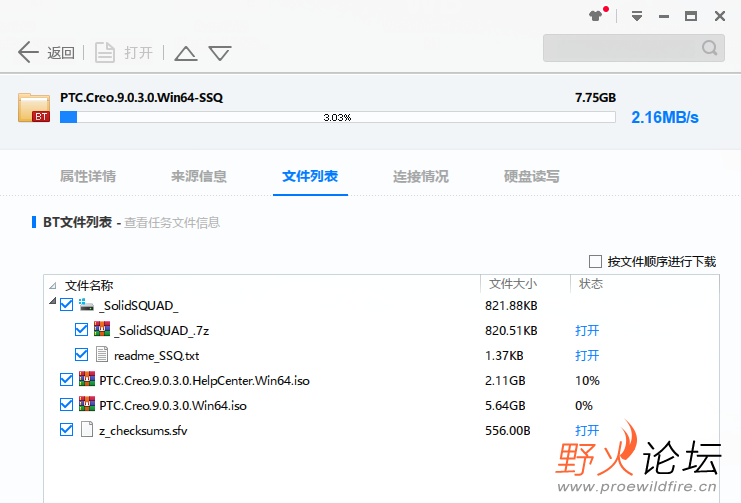Click the back arrow icon

coord(28,52)
